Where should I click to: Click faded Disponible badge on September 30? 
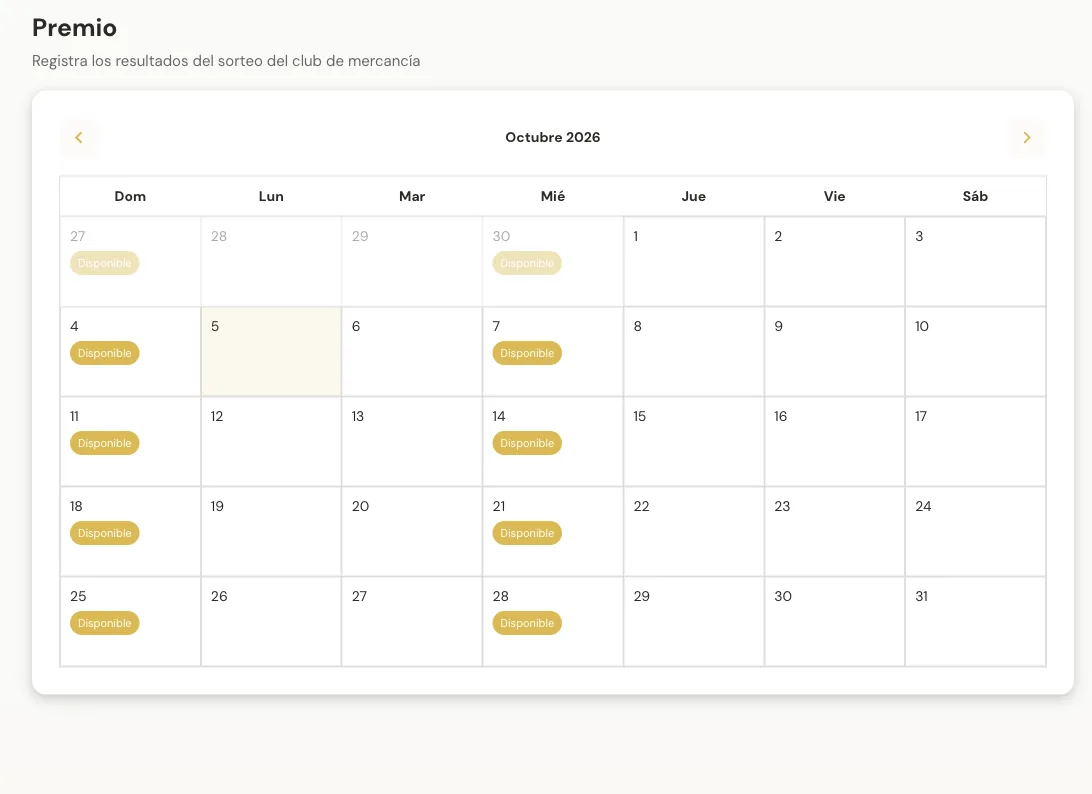526,263
